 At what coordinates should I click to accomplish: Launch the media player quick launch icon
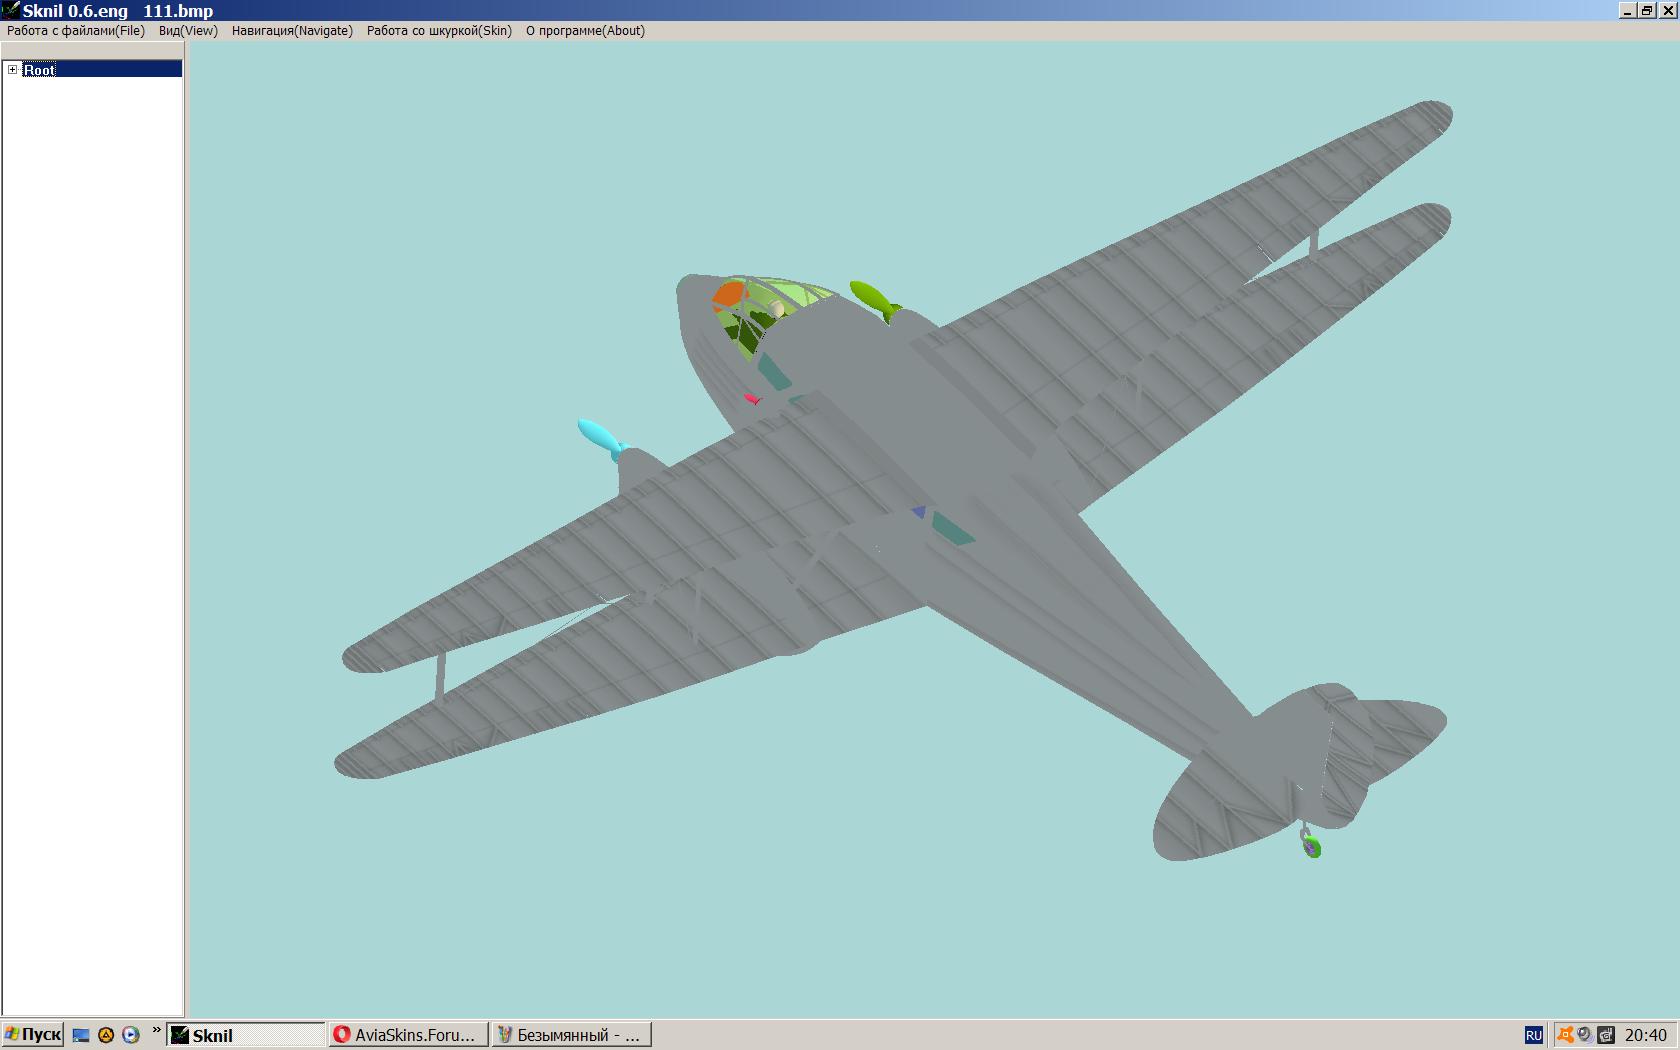pyautogui.click(x=130, y=1035)
